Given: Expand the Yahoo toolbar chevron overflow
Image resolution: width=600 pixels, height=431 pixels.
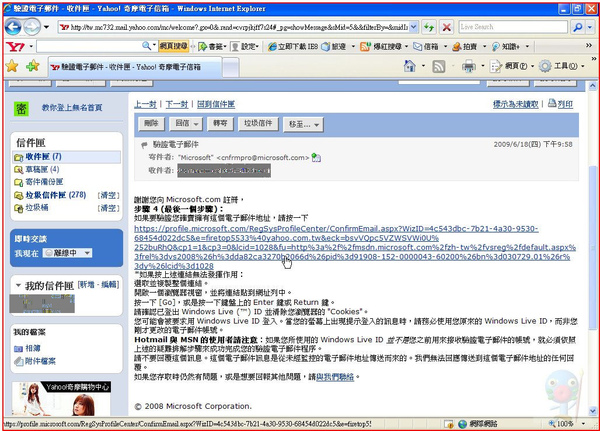Looking at the screenshot, I should pyautogui.click(x=589, y=46).
